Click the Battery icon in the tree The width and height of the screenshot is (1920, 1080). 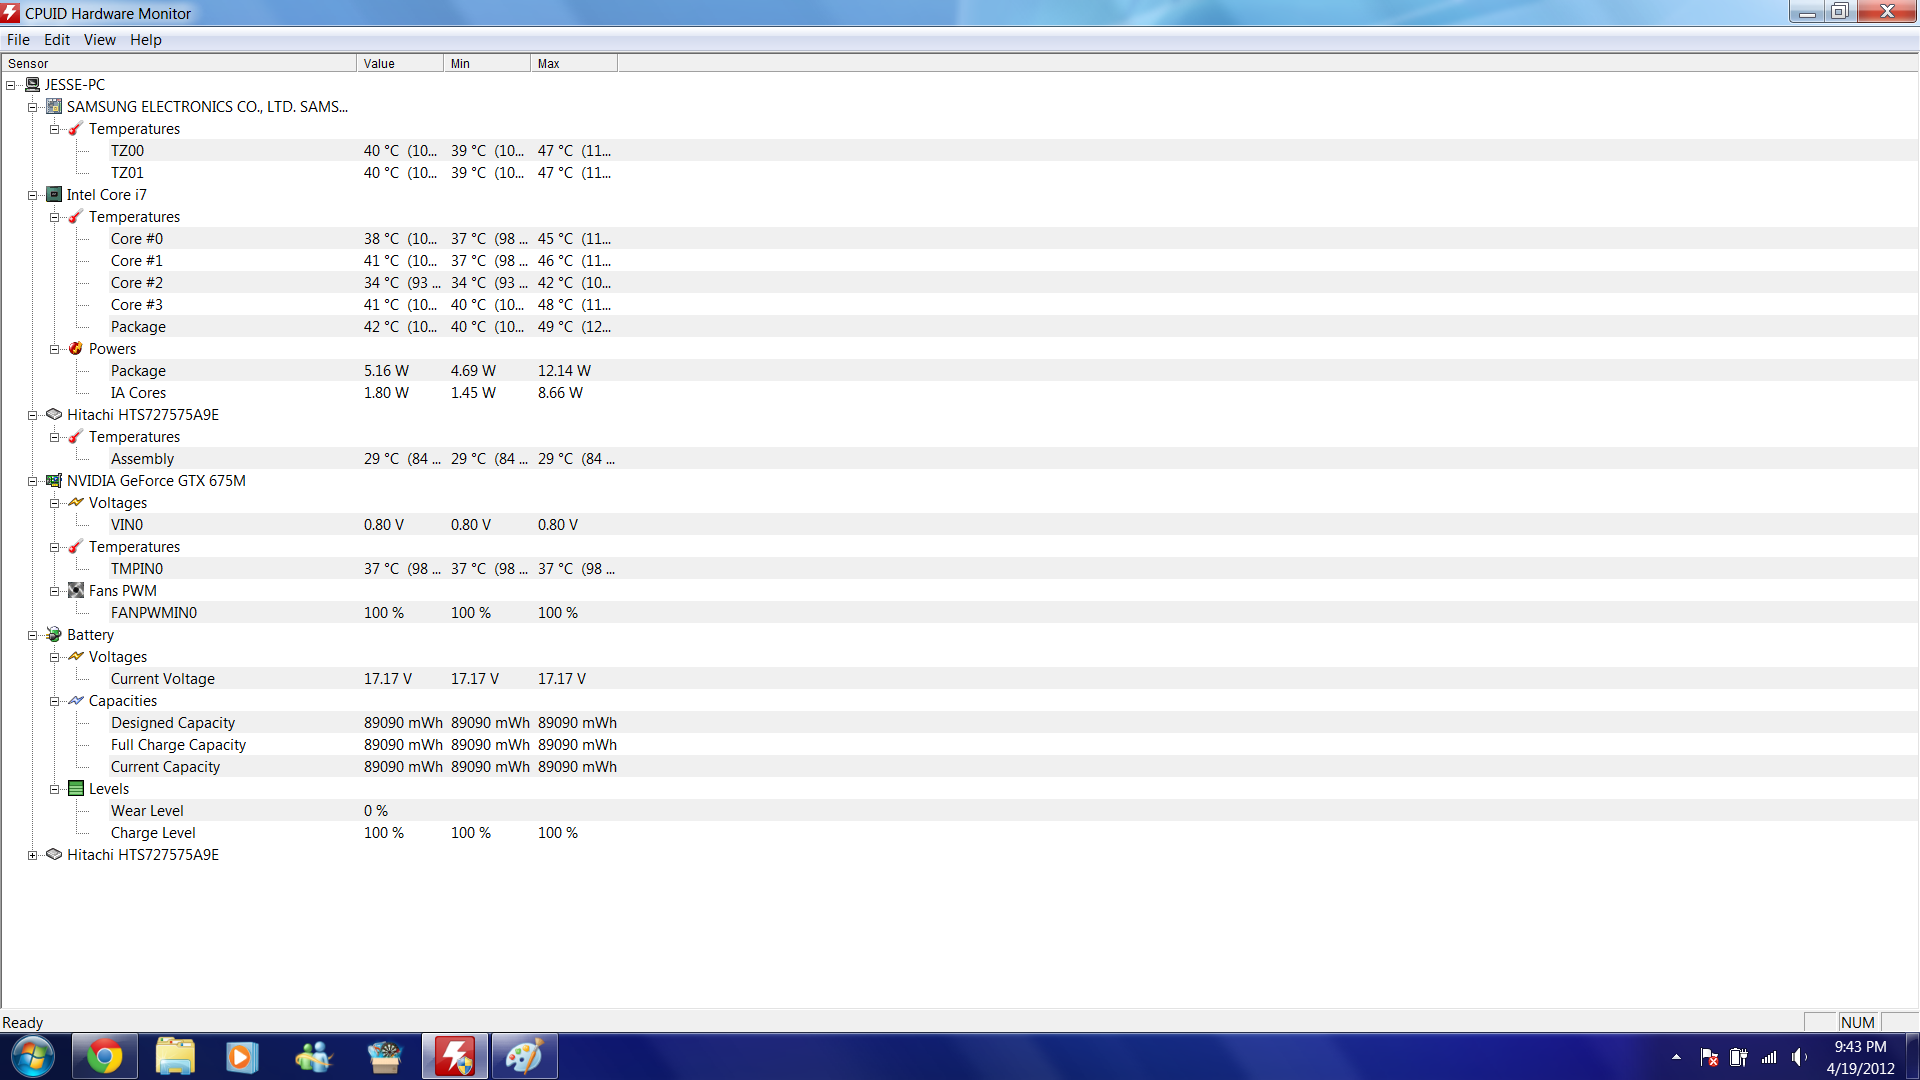[54, 634]
